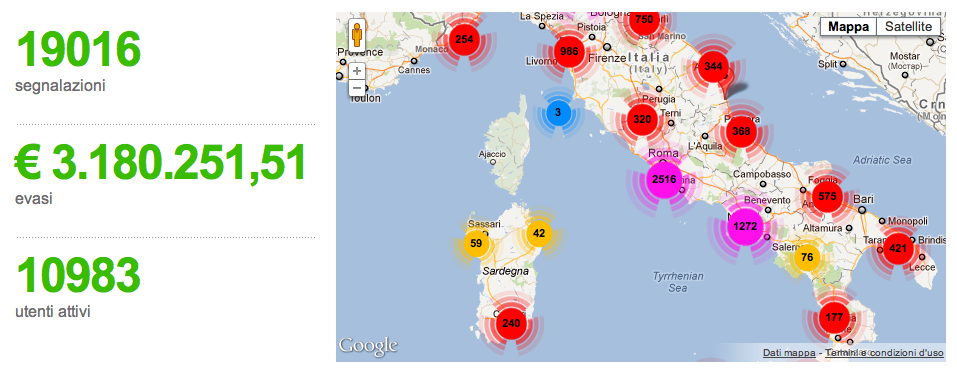Click the red 254 cluster near Monaco

464,40
